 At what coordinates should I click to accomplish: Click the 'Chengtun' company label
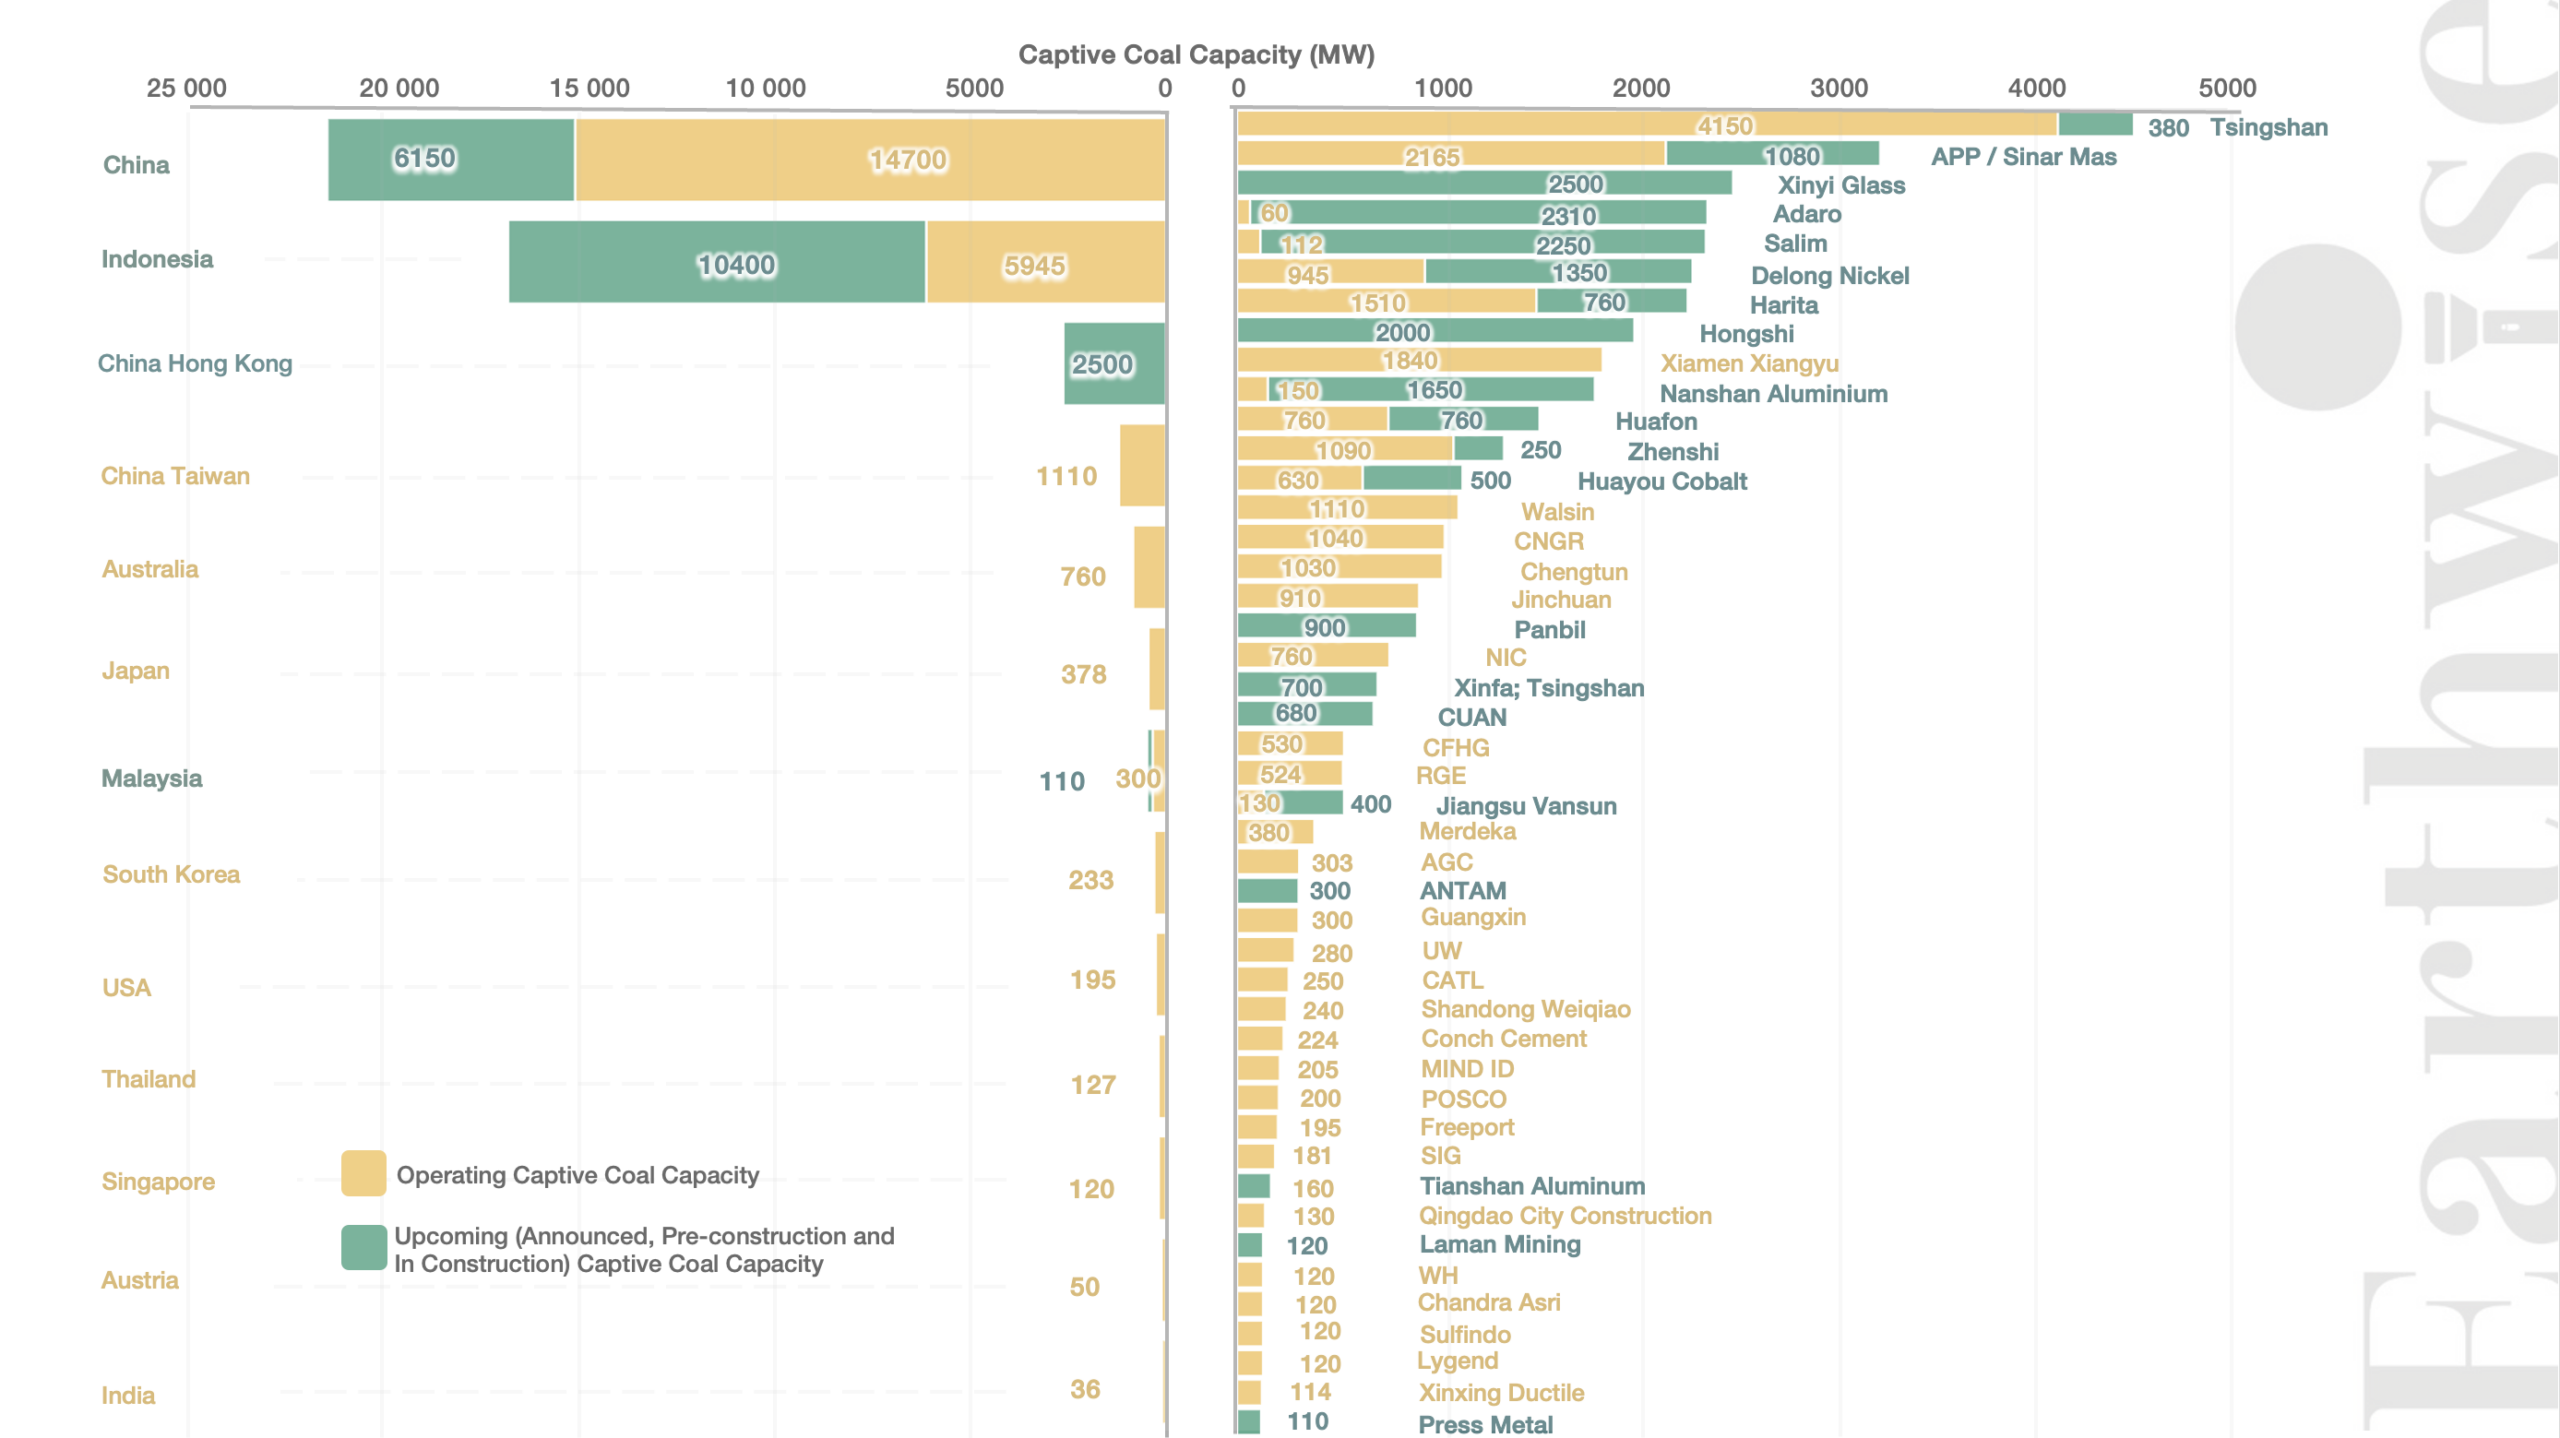[1574, 572]
